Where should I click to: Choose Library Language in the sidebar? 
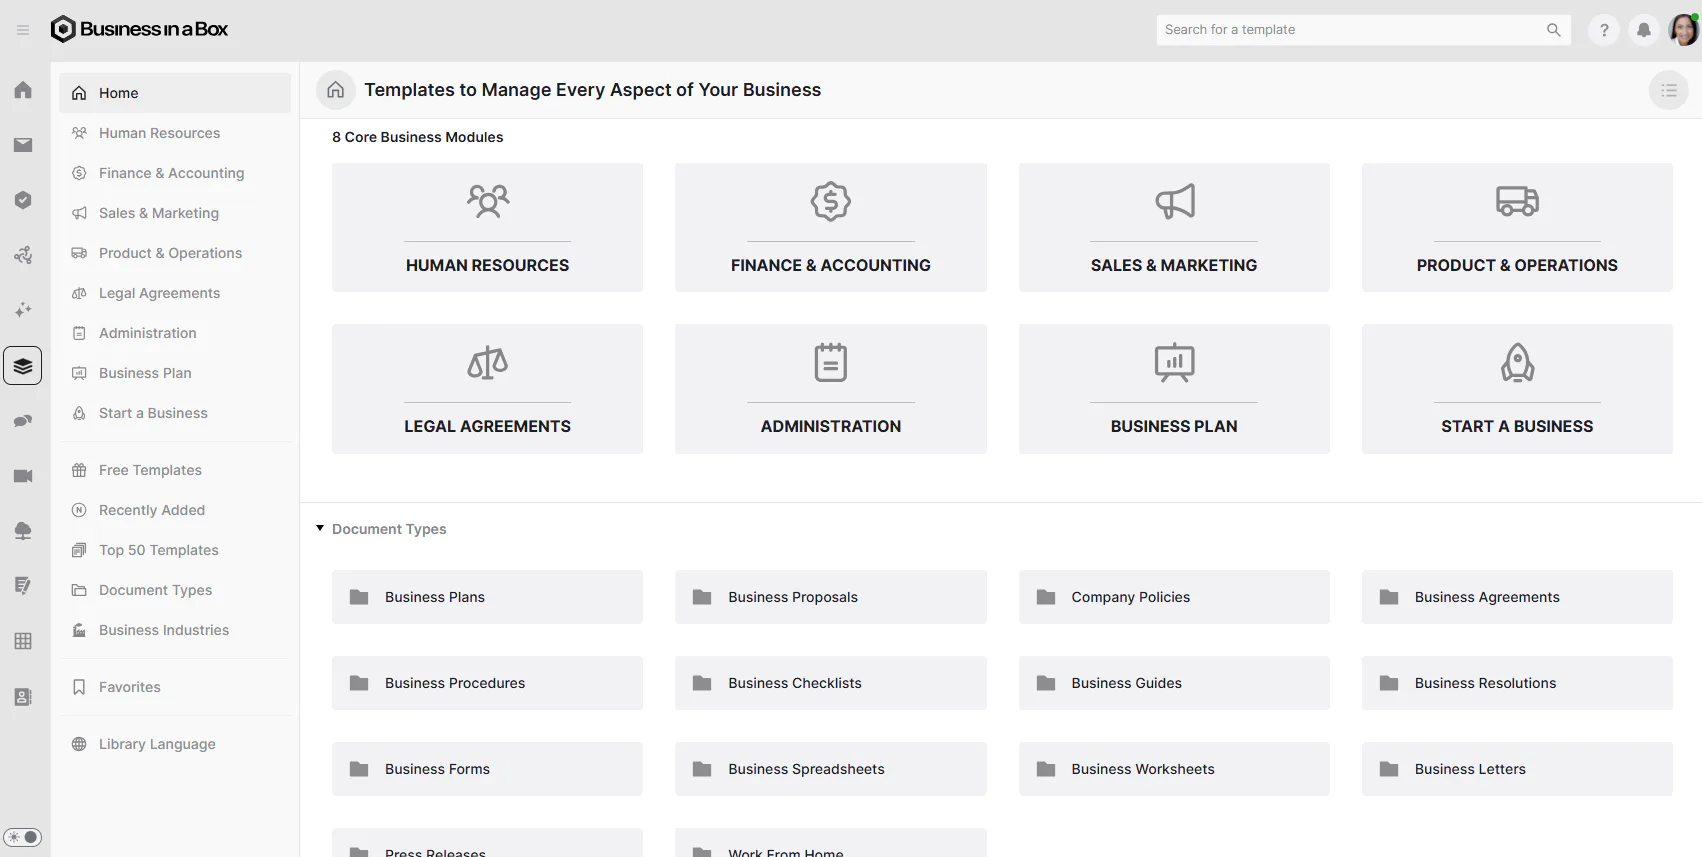175,744
